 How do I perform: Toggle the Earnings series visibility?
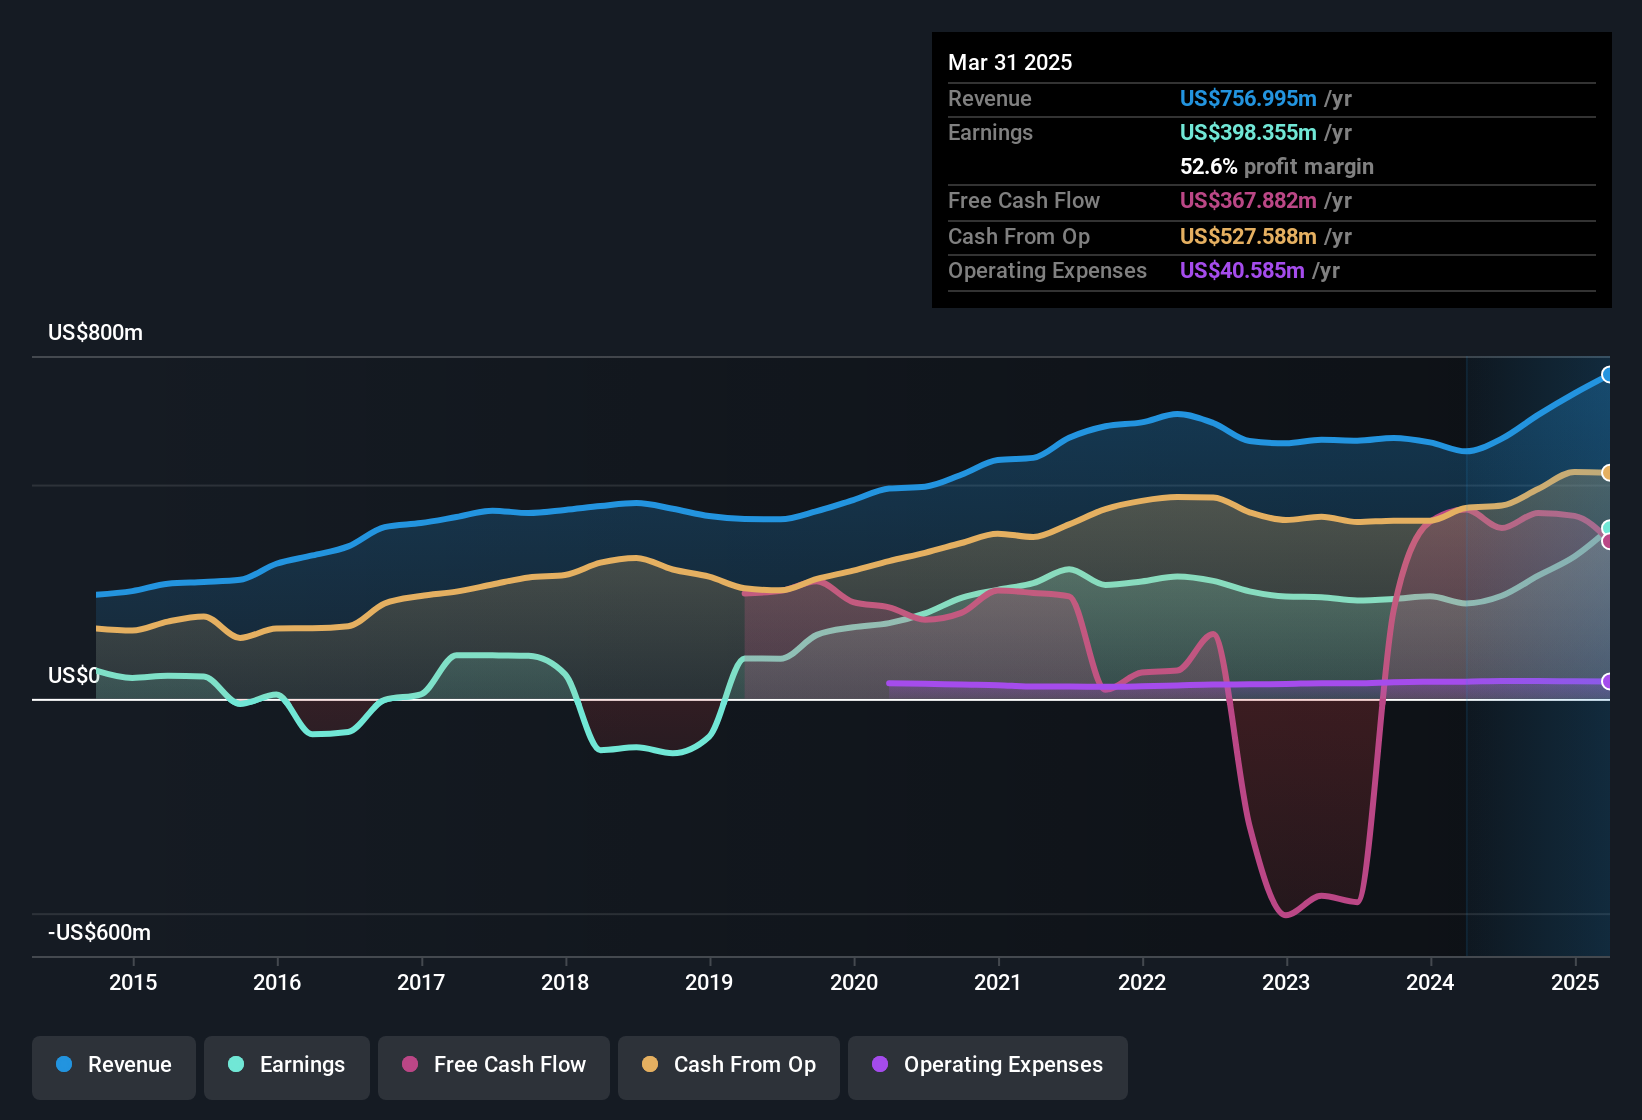coord(287,1065)
